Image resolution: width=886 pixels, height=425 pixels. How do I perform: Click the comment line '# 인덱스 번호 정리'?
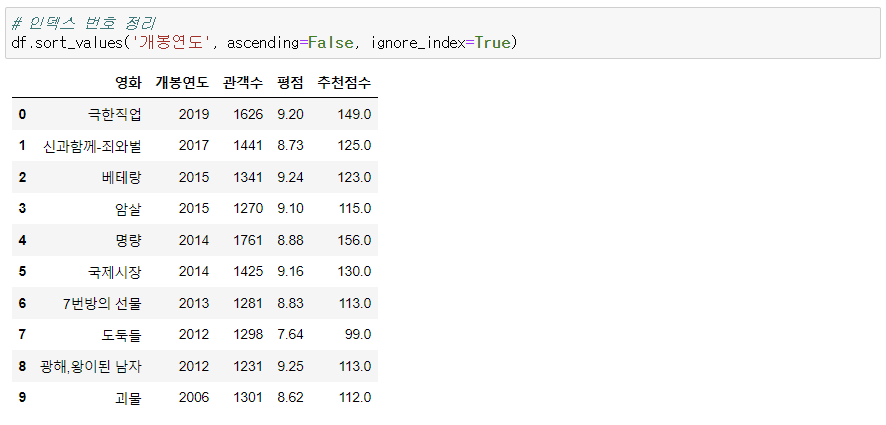point(84,23)
